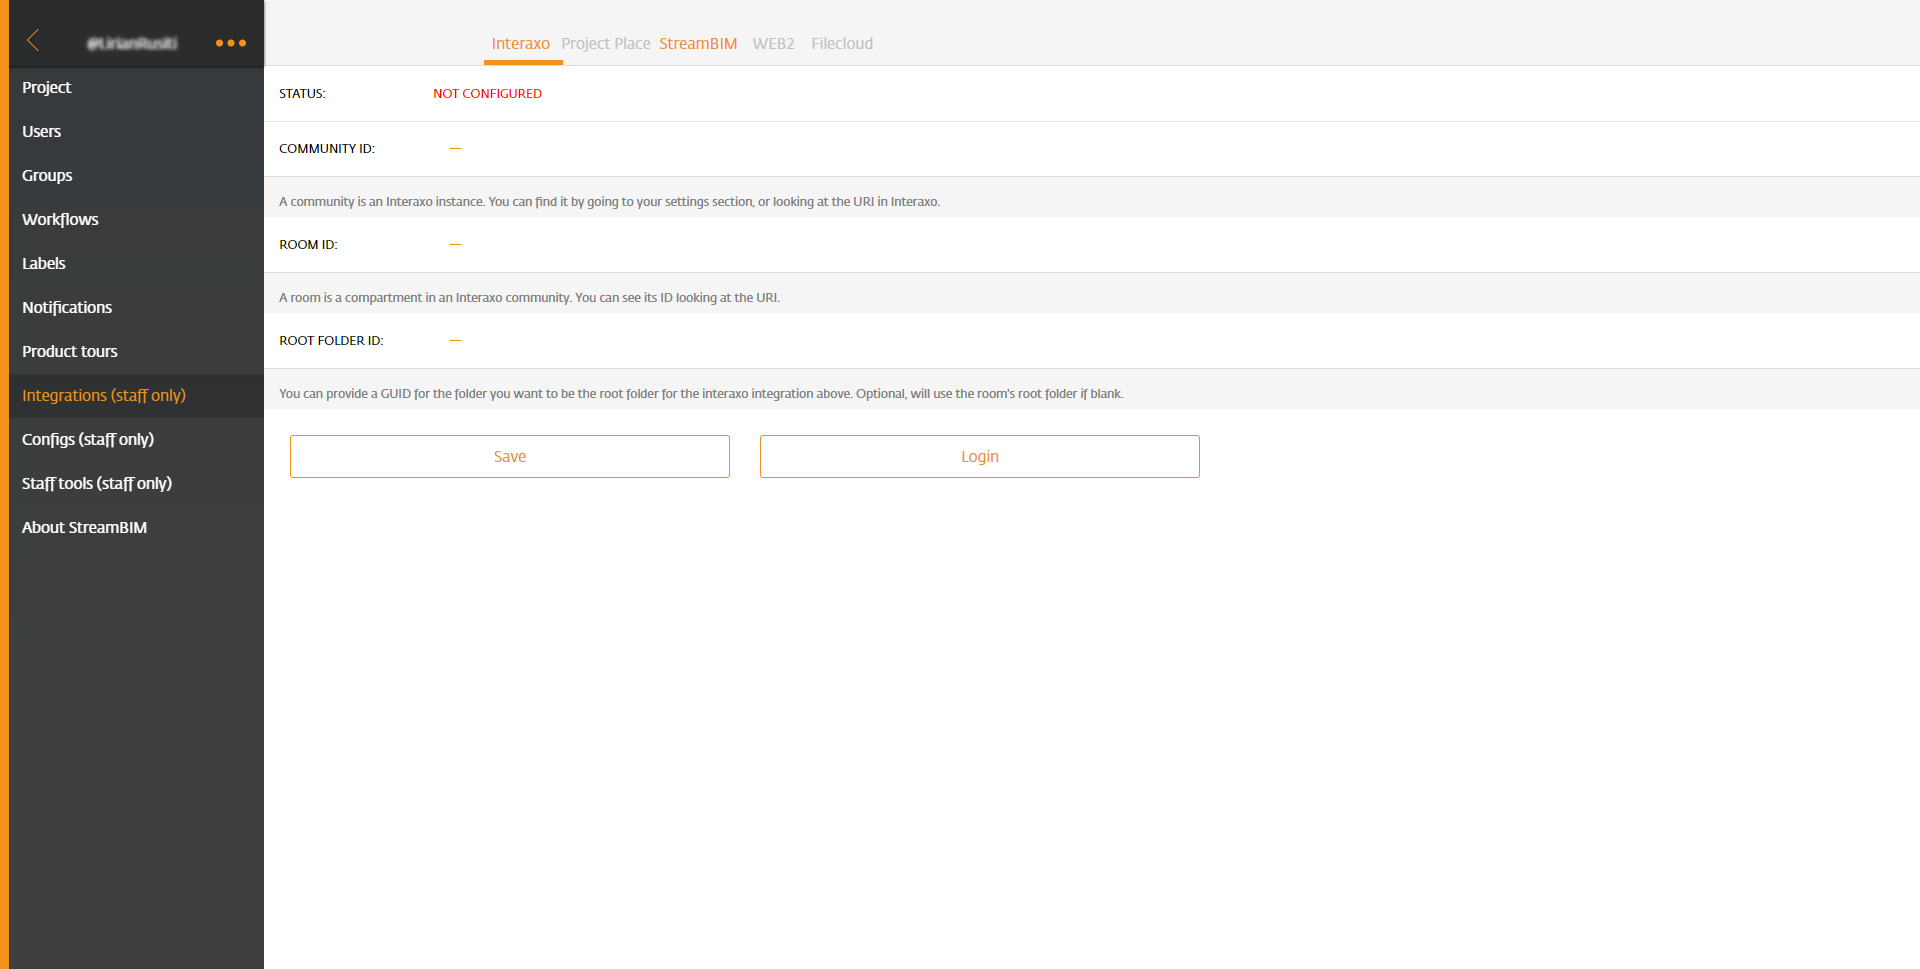Image resolution: width=1920 pixels, height=969 pixels.
Task: Switch to the Interaxo tab
Action: 521,44
